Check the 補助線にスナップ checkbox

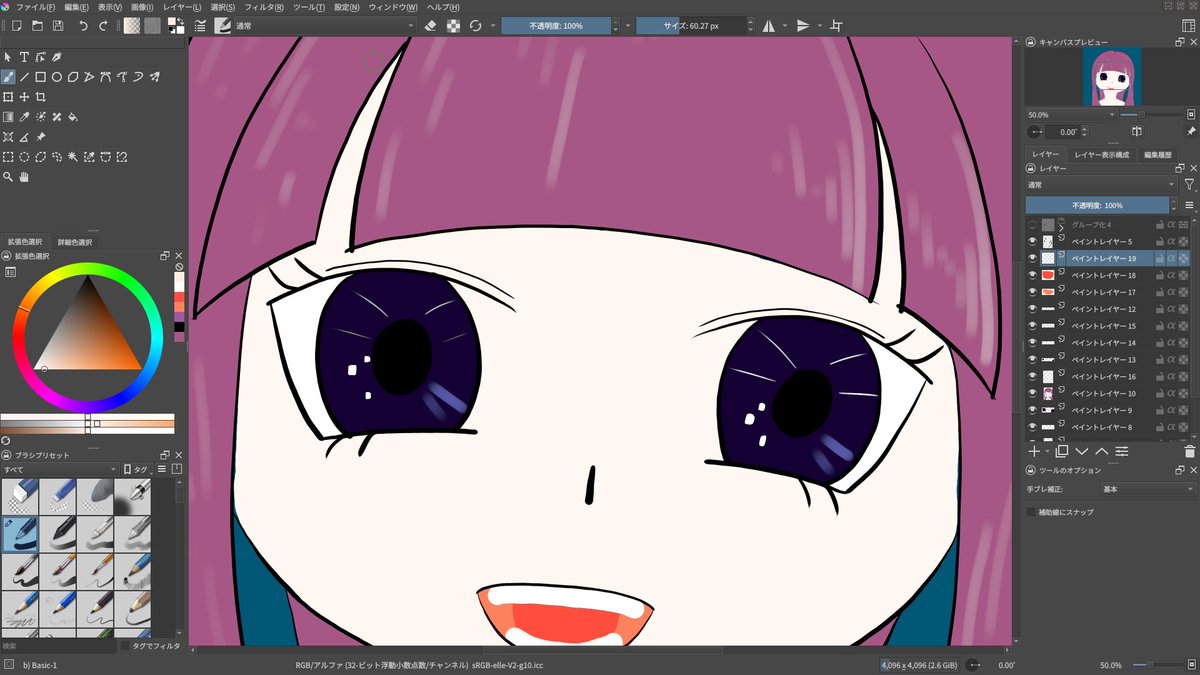click(x=1032, y=512)
